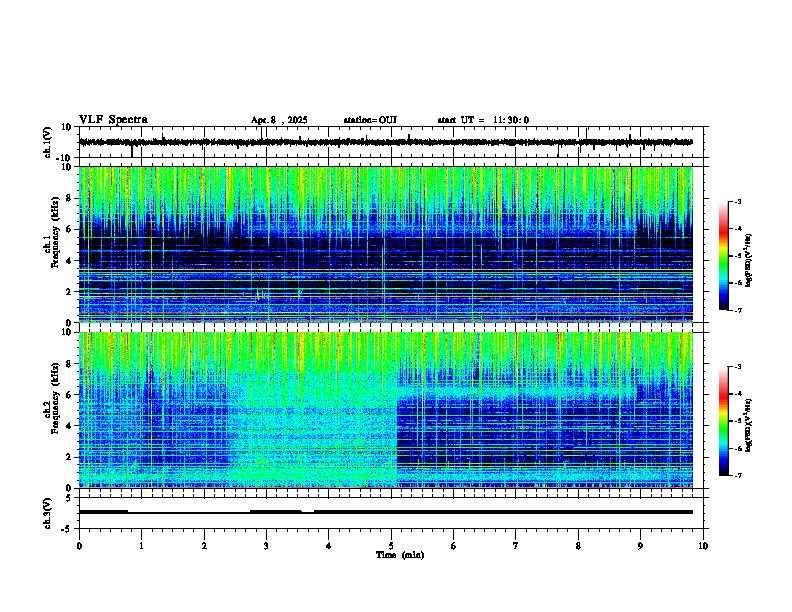Screen dimensions: 792x612
Task: Click the "ch.3(V)" axis label
Action: coord(48,513)
